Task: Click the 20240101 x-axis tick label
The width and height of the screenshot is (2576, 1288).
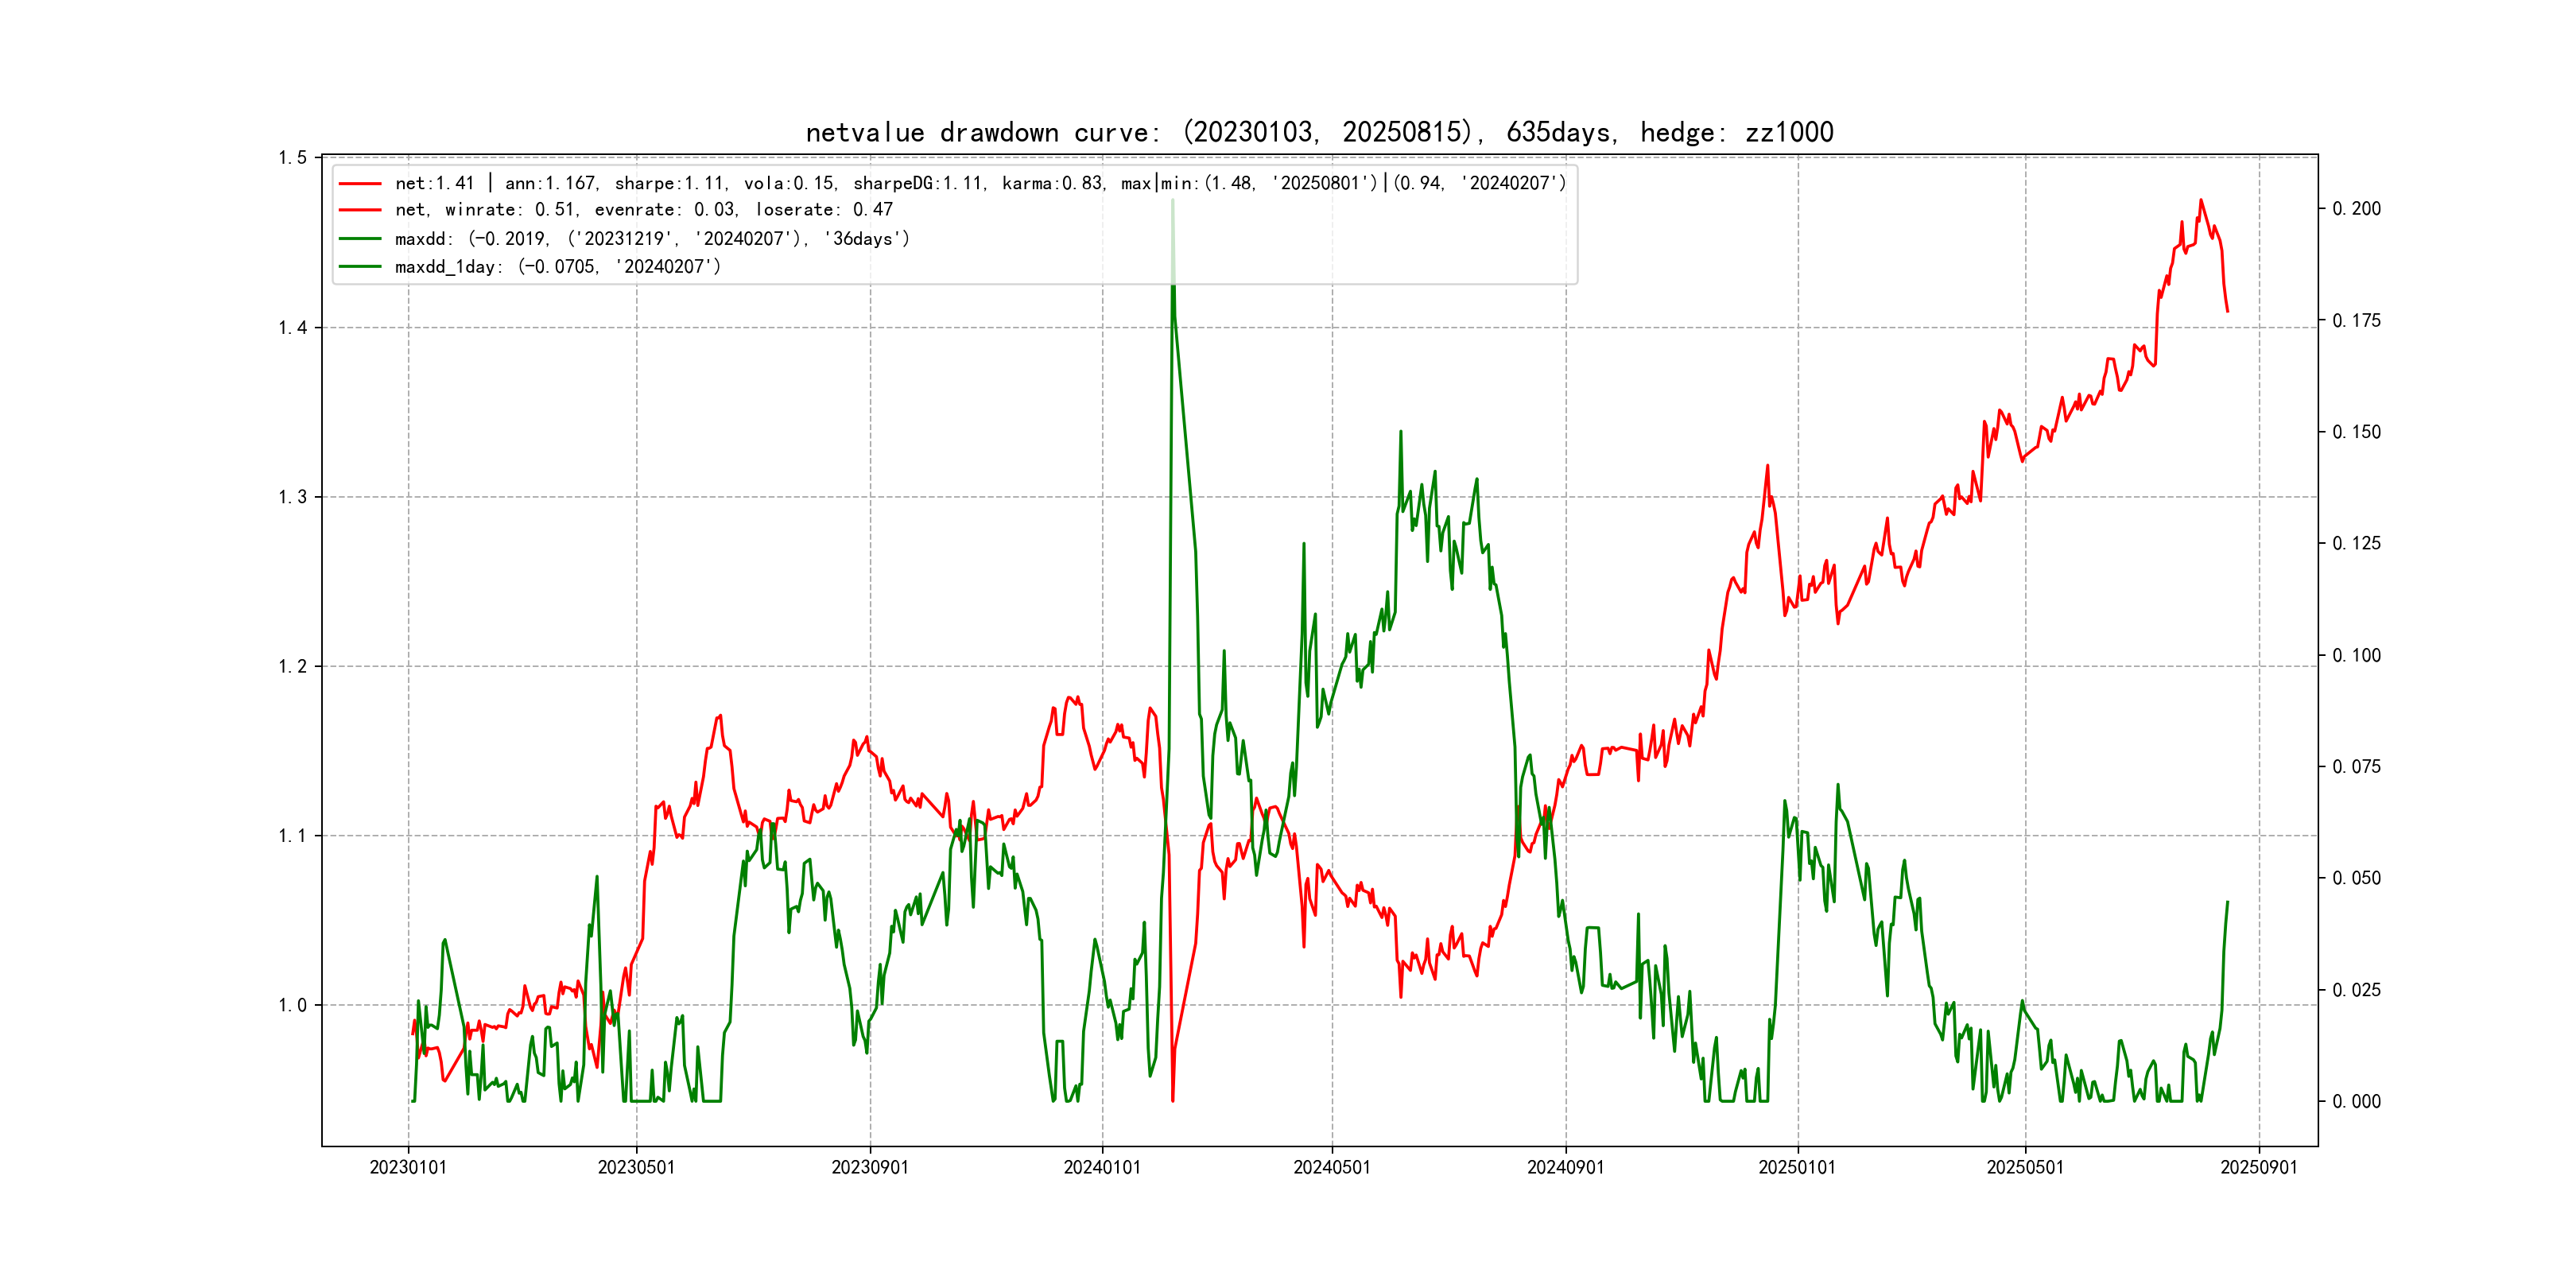Action: (1102, 1167)
